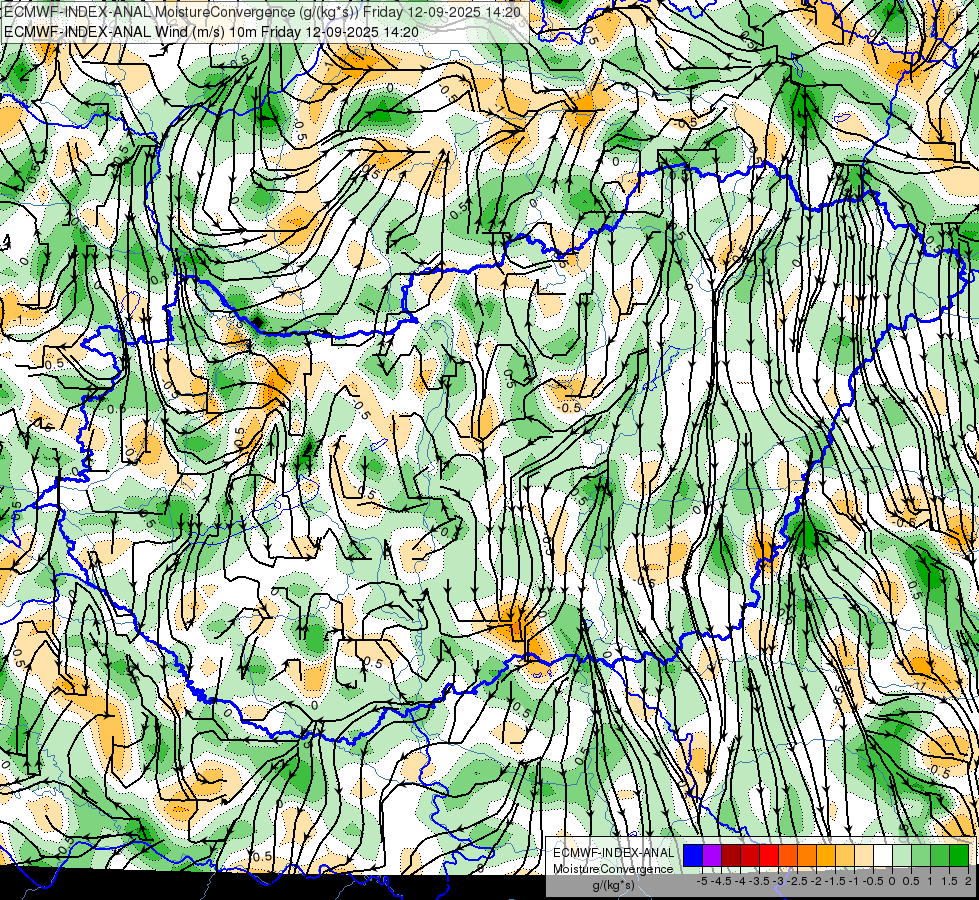Screen dimensions: 979x900
Task: Pick the bright red swatch left of -3
Action: click(x=769, y=856)
